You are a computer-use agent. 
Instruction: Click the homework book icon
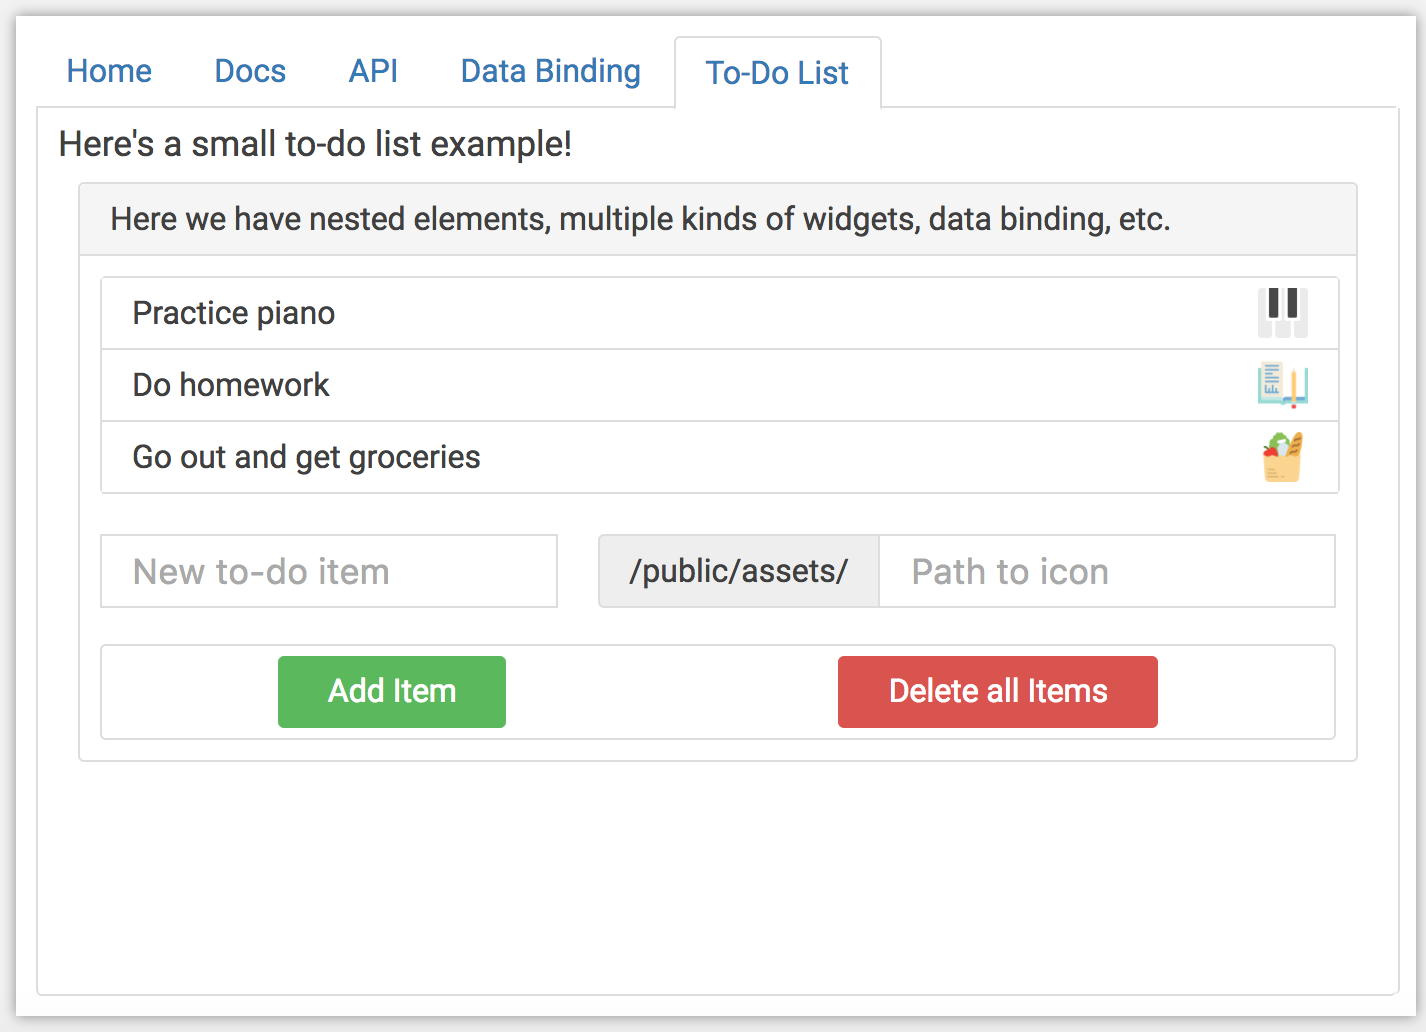coord(1282,385)
